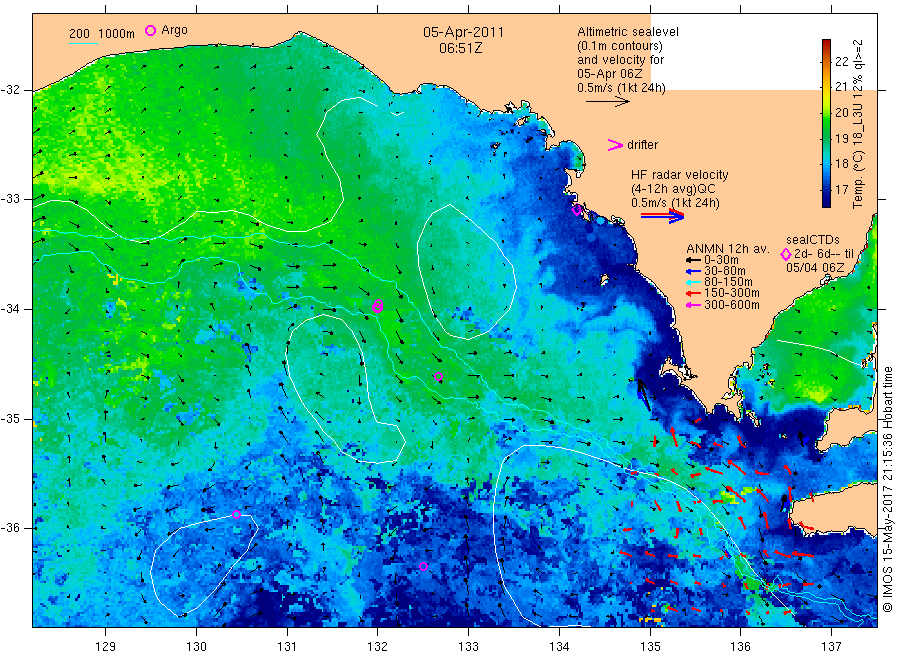The width and height of the screenshot is (900, 660).
Task: Click the 19 tick on the colorbar
Action: click(841, 138)
